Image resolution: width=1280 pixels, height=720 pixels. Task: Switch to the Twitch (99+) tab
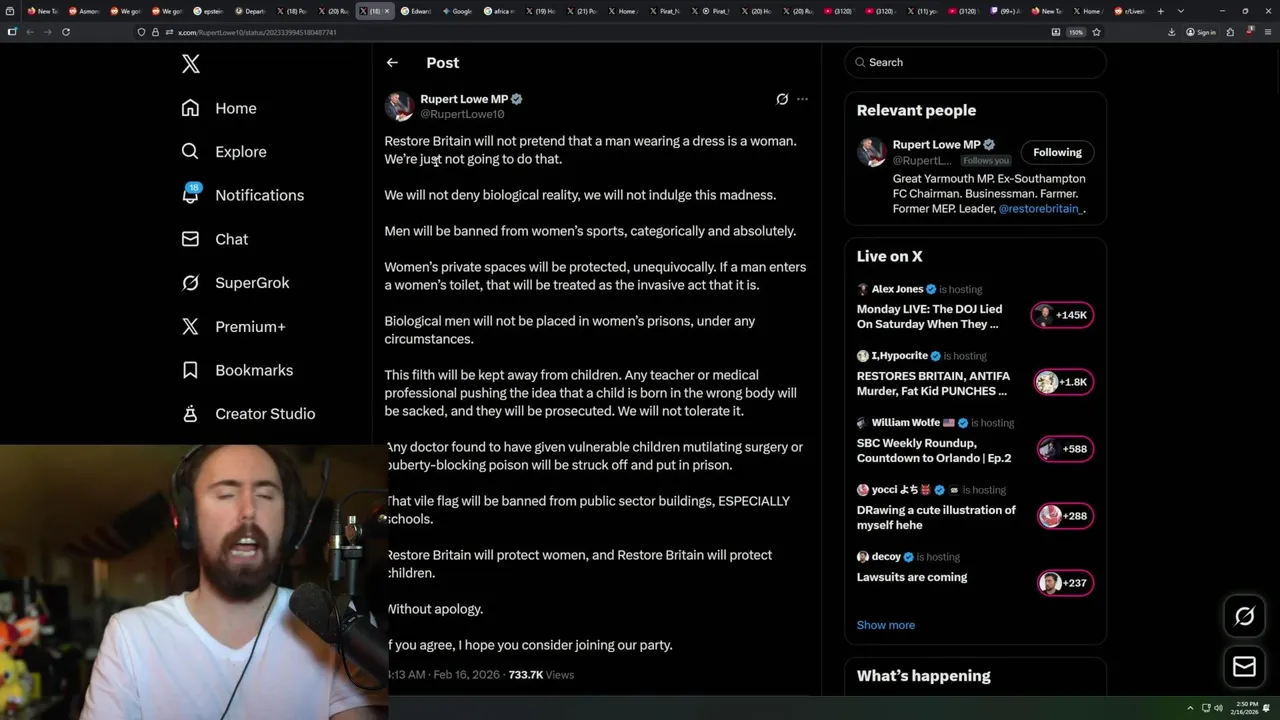(x=1003, y=11)
